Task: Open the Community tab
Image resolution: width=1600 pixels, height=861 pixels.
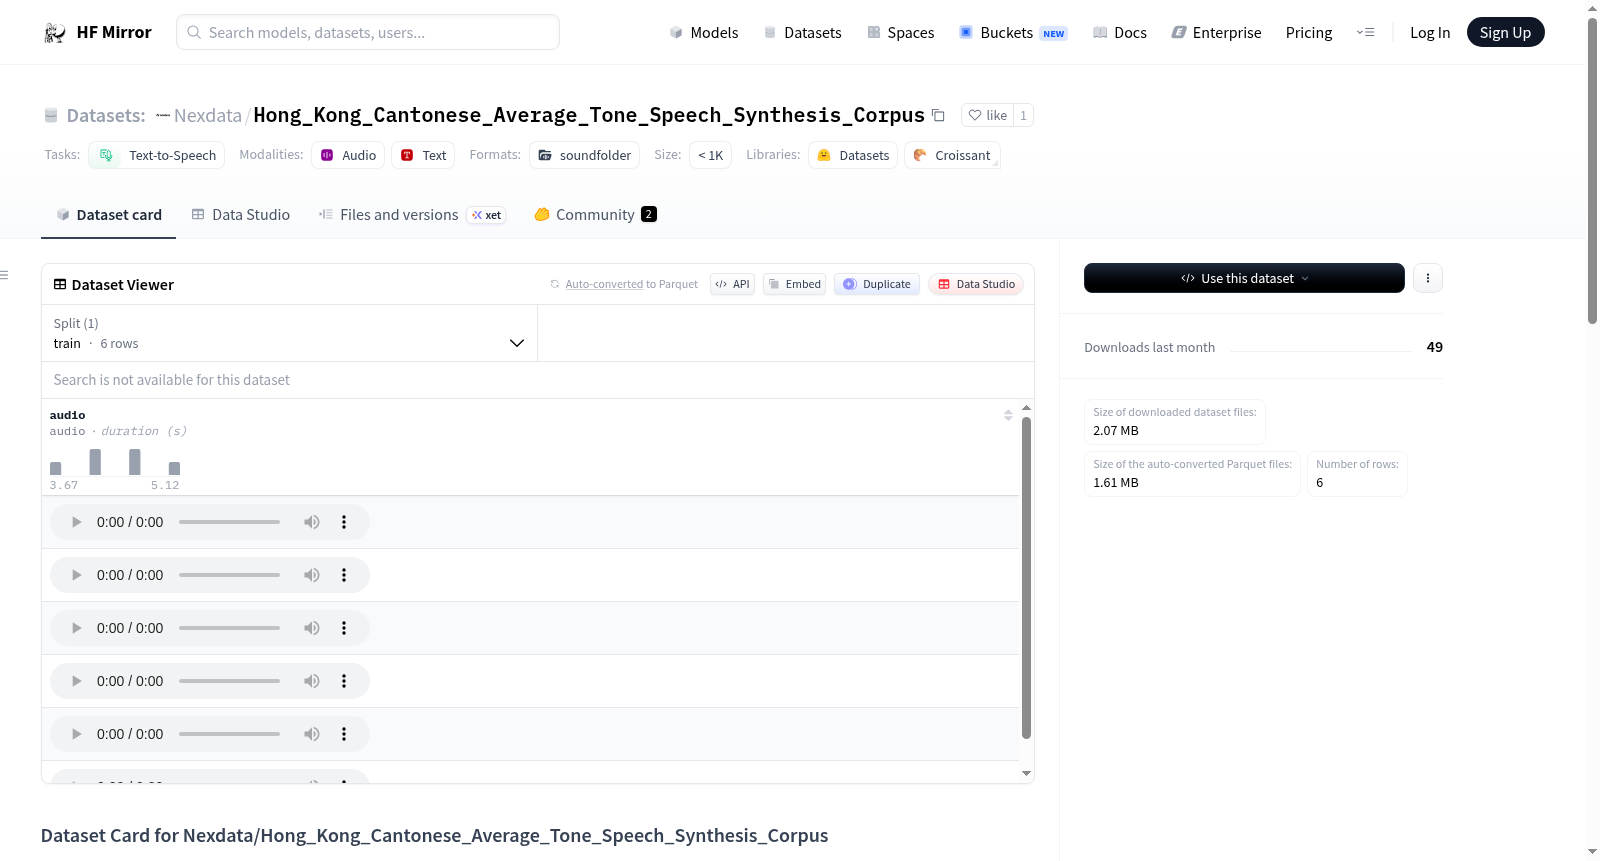Action: [x=595, y=215]
